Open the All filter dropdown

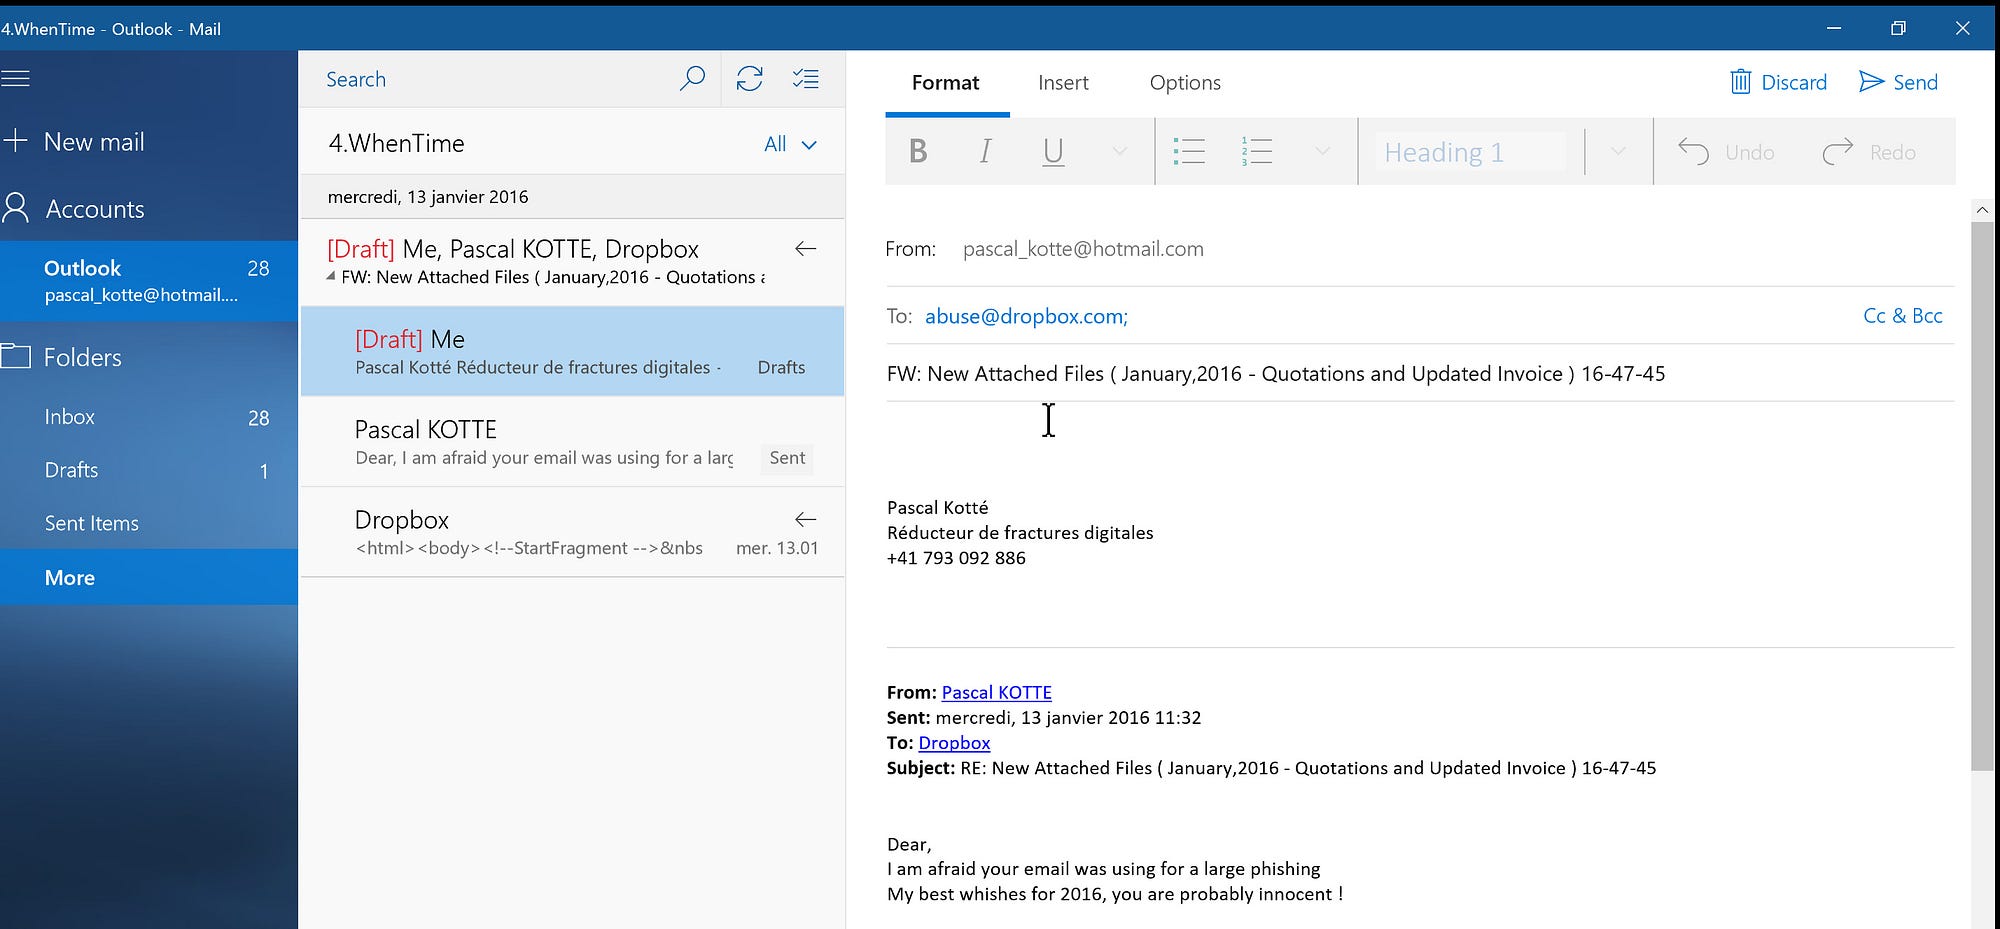(790, 144)
